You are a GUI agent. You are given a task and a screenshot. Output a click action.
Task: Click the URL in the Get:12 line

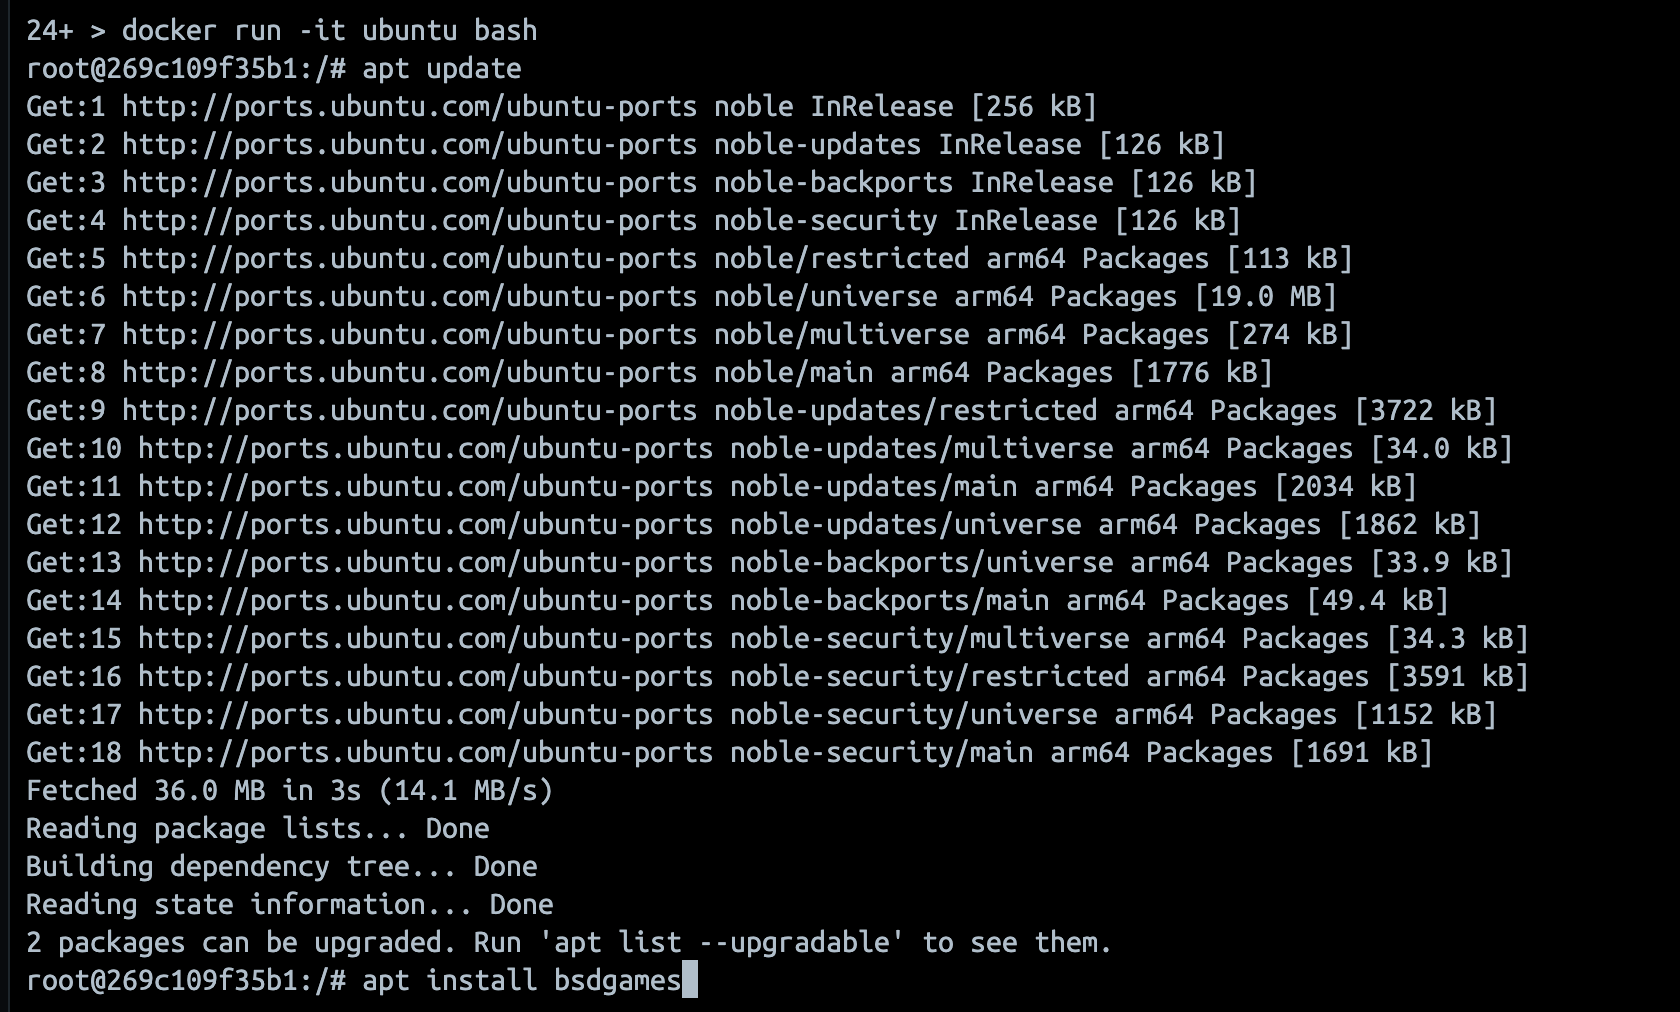pos(425,525)
